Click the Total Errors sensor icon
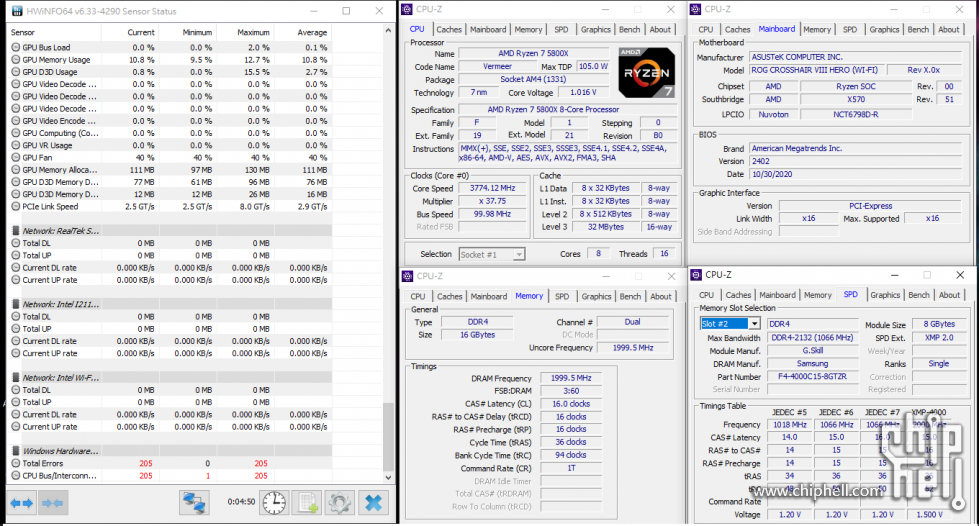This screenshot has width=979, height=526. (x=16, y=464)
